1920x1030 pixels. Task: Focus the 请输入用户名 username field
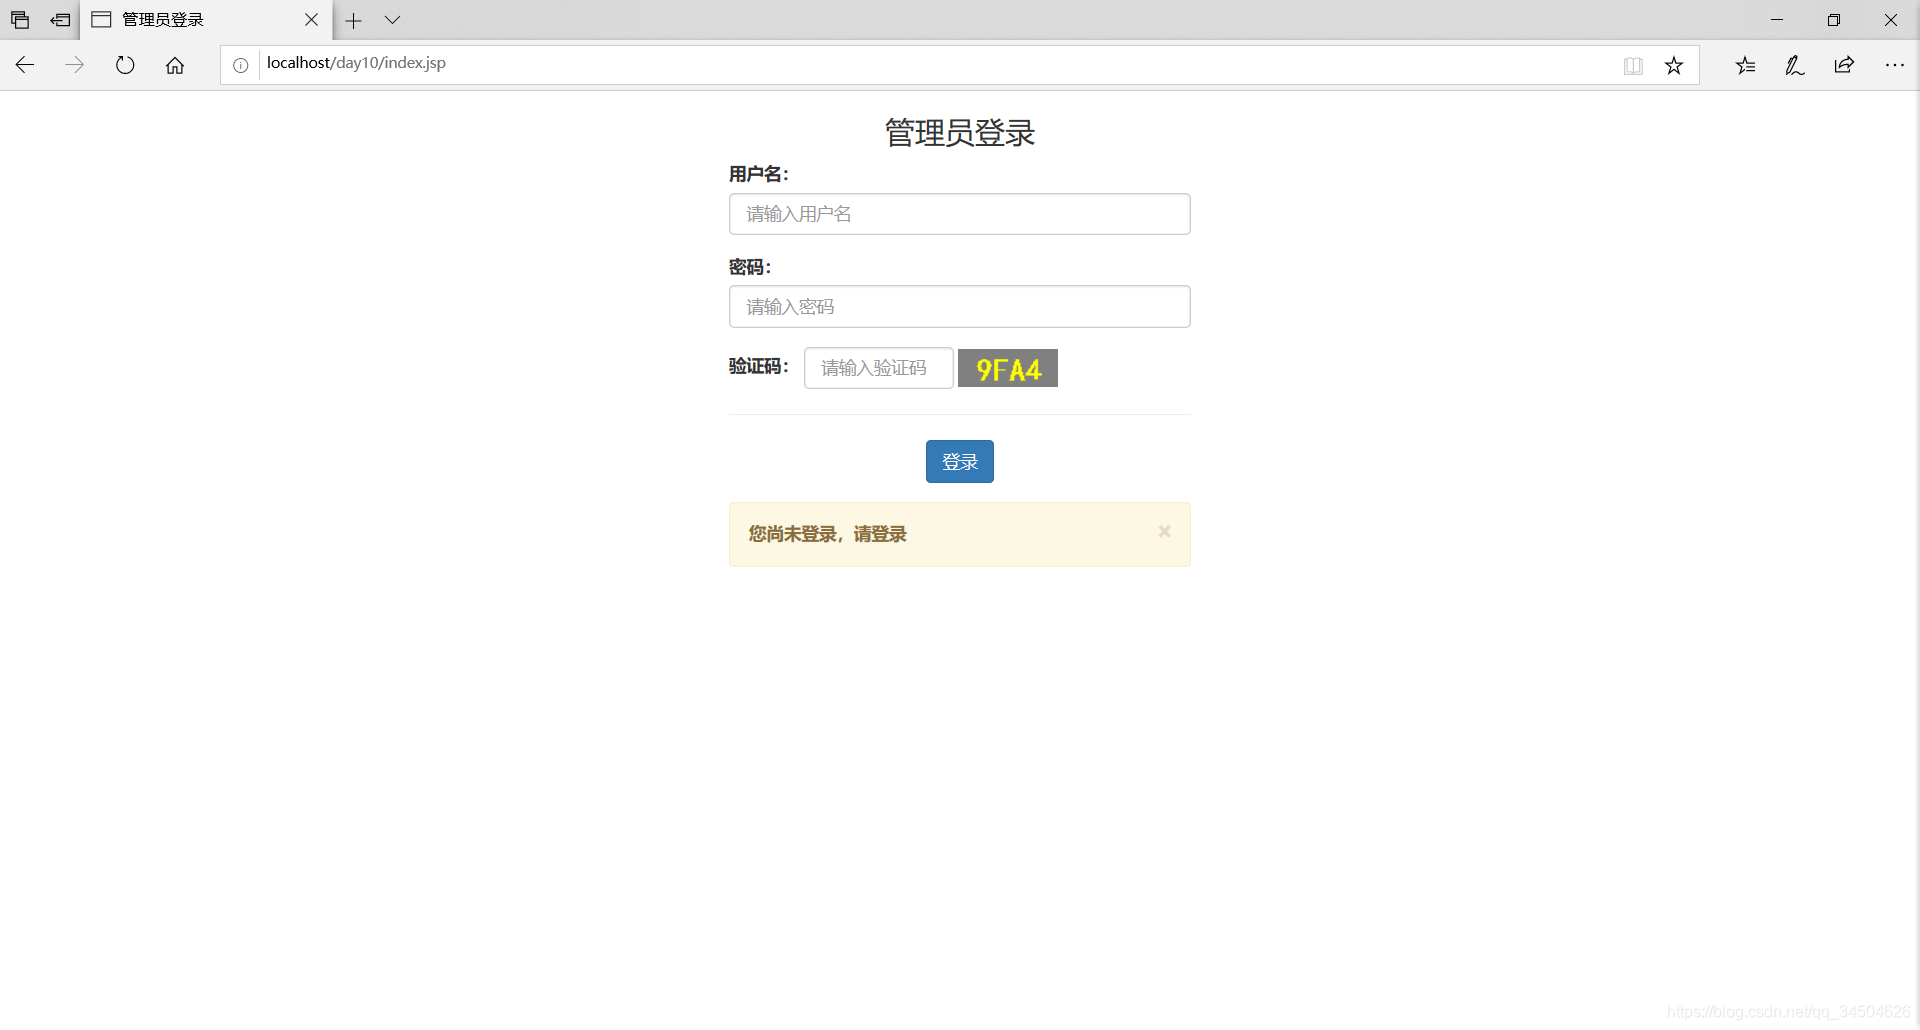pyautogui.click(x=960, y=214)
